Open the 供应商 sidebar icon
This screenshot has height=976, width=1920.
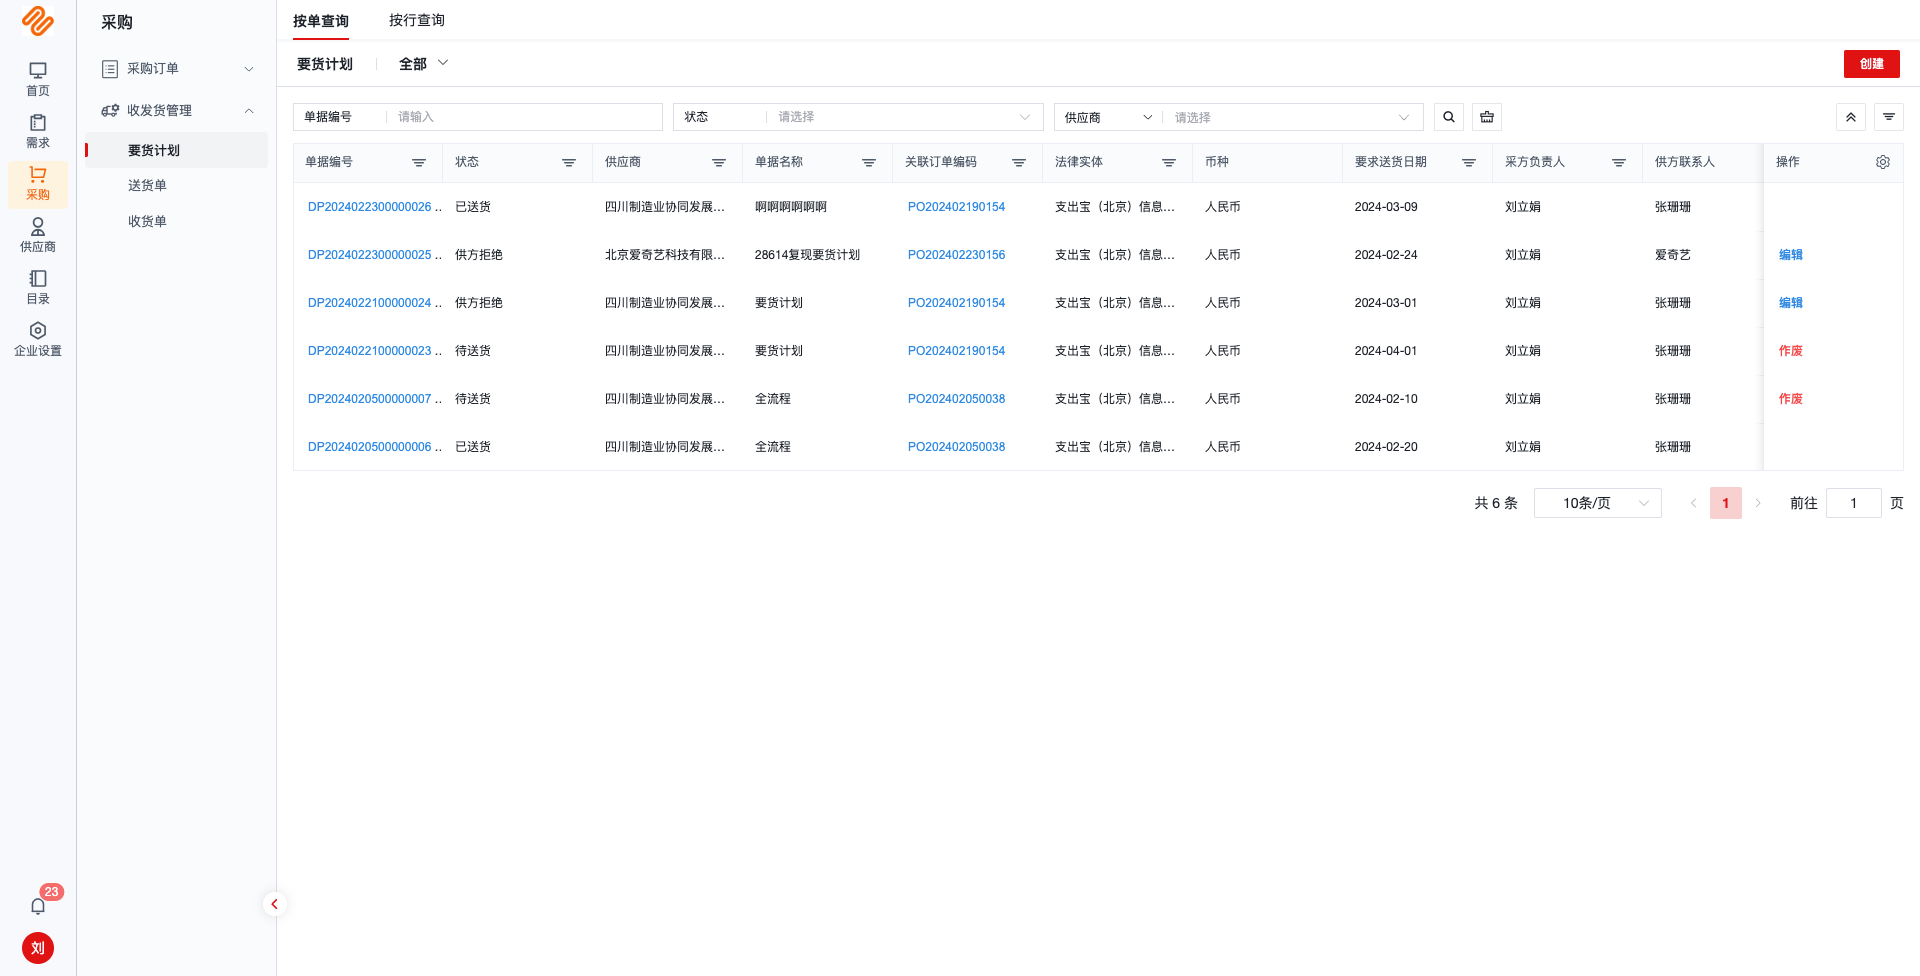click(x=38, y=235)
